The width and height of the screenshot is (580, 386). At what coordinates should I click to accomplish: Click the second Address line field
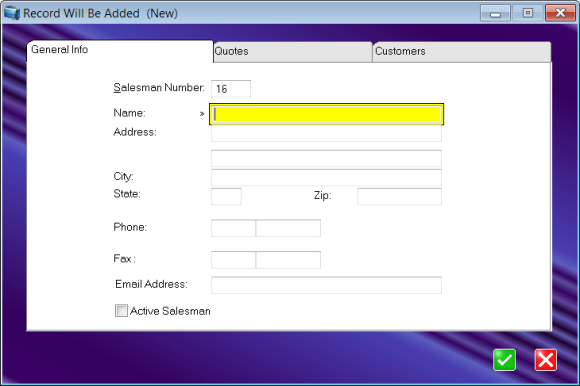click(x=326, y=158)
